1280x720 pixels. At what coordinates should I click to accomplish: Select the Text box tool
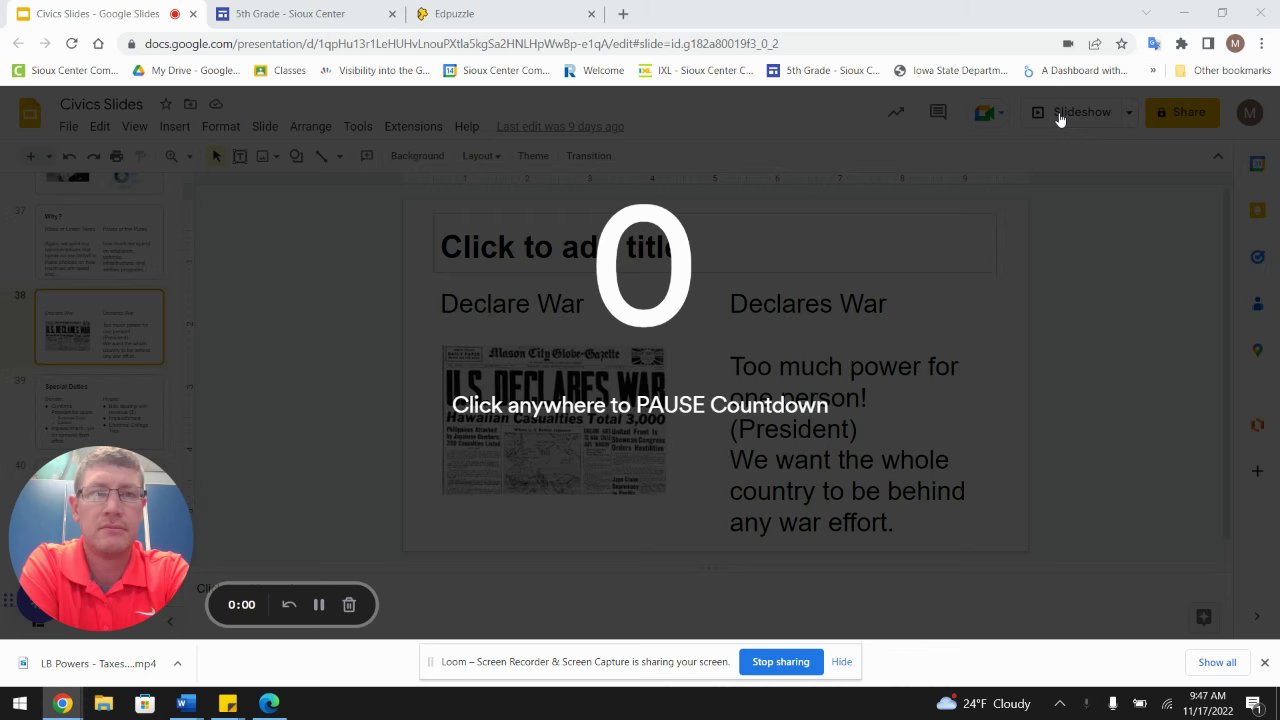[x=240, y=156]
